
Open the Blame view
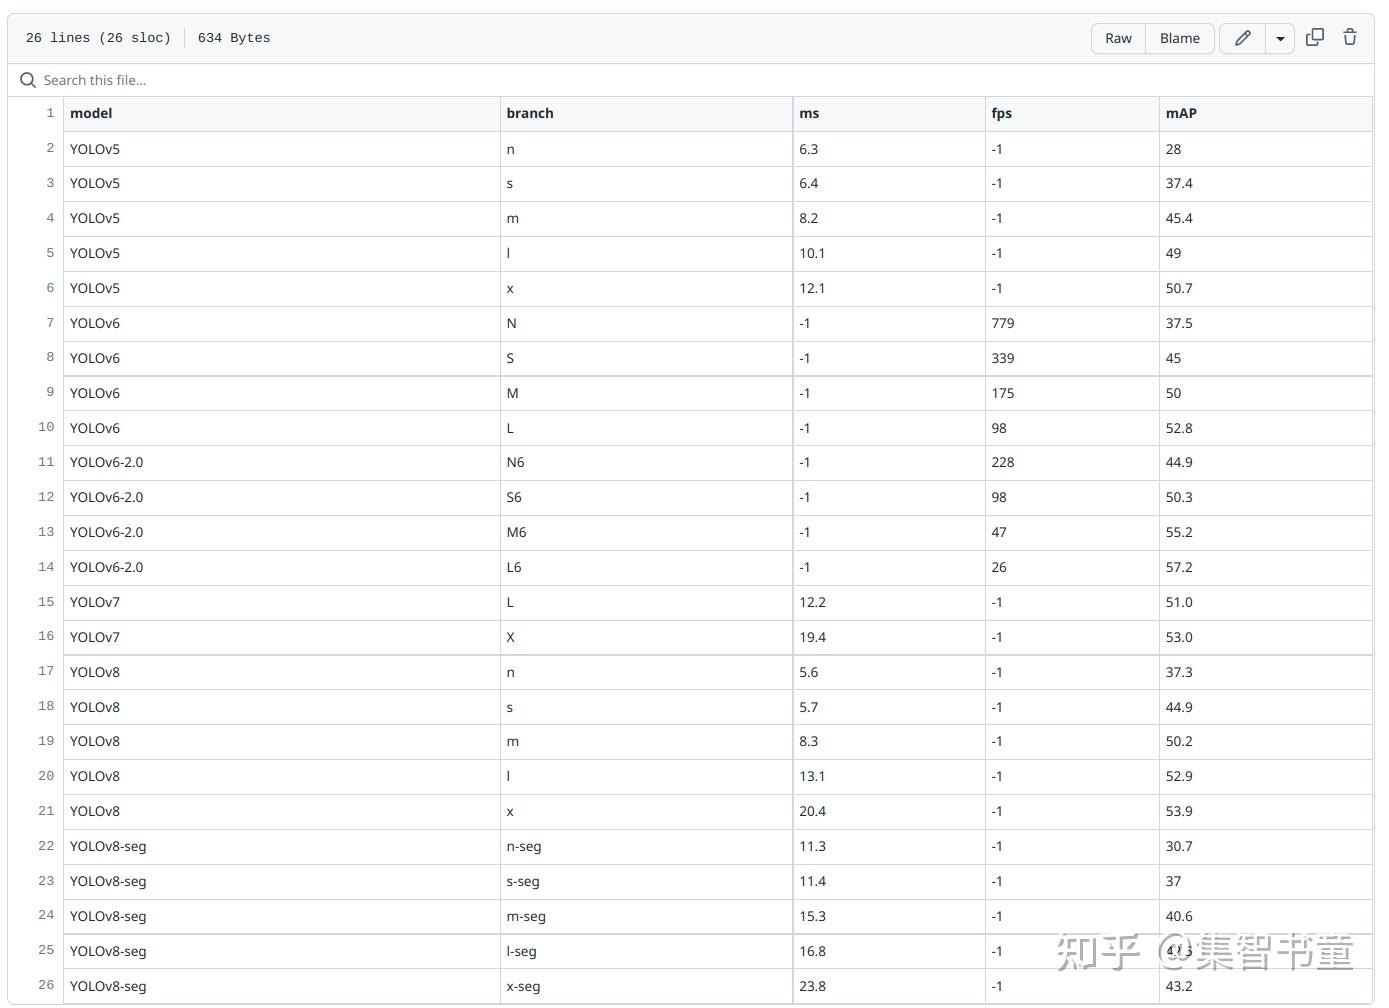[x=1180, y=38]
